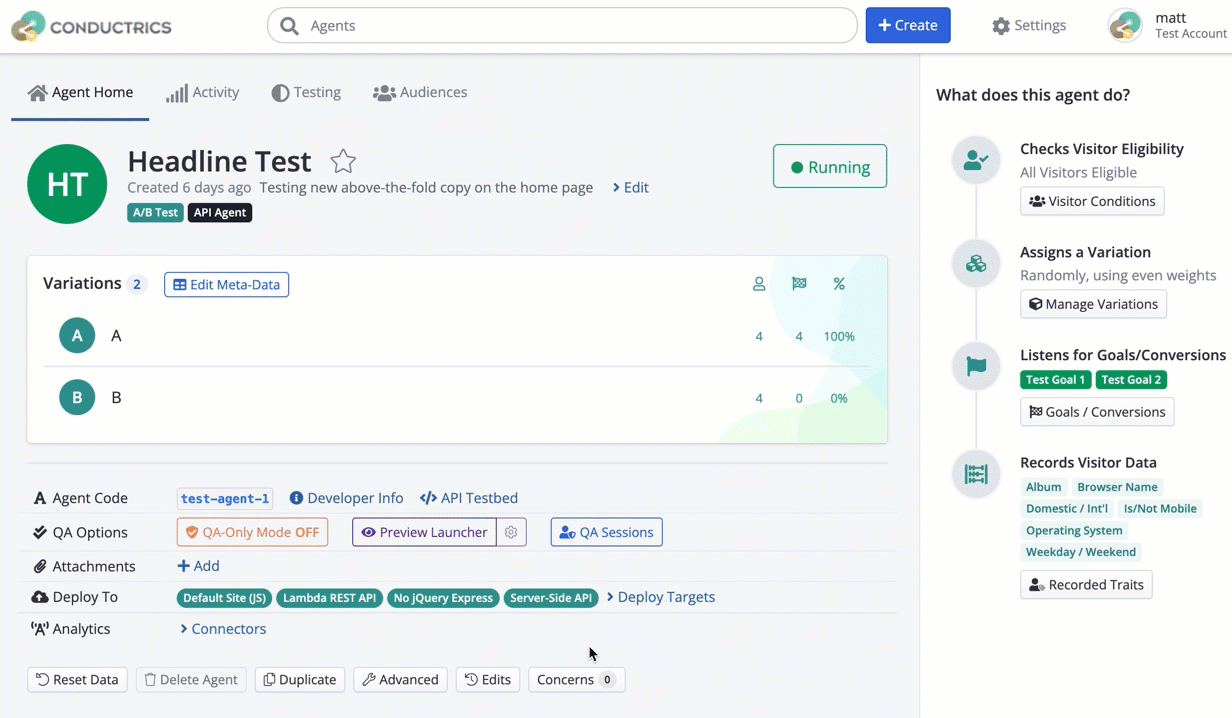Click the QA Options check icon

[x=40, y=532]
